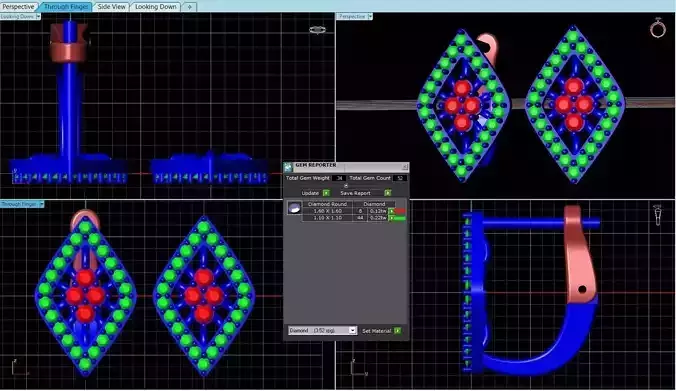Click the green swatch for 1.10 gems

400,218
